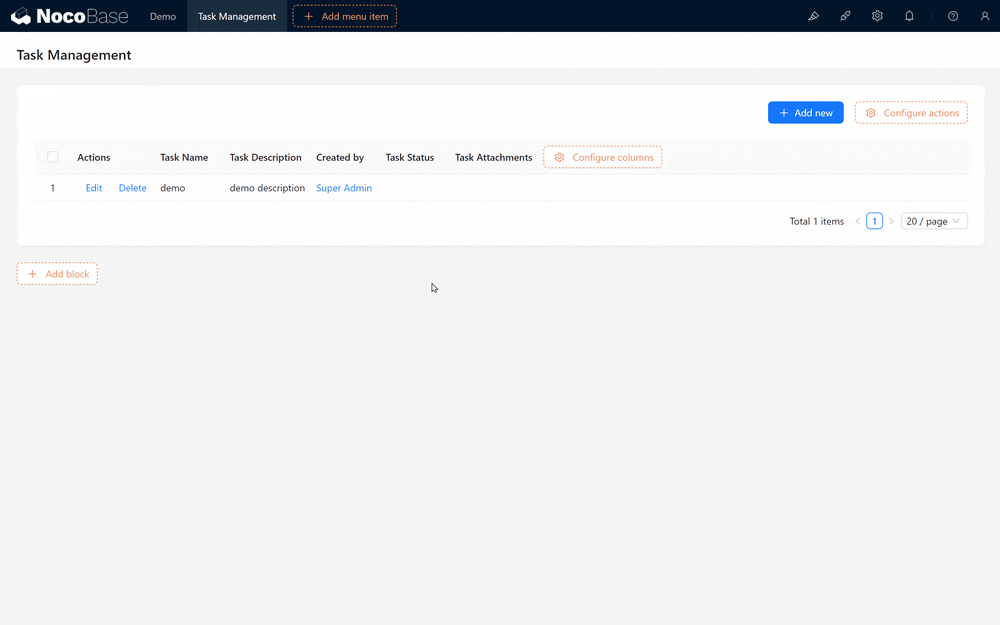1000x625 pixels.
Task: Click gear icon in Configure columns
Action: (x=559, y=158)
